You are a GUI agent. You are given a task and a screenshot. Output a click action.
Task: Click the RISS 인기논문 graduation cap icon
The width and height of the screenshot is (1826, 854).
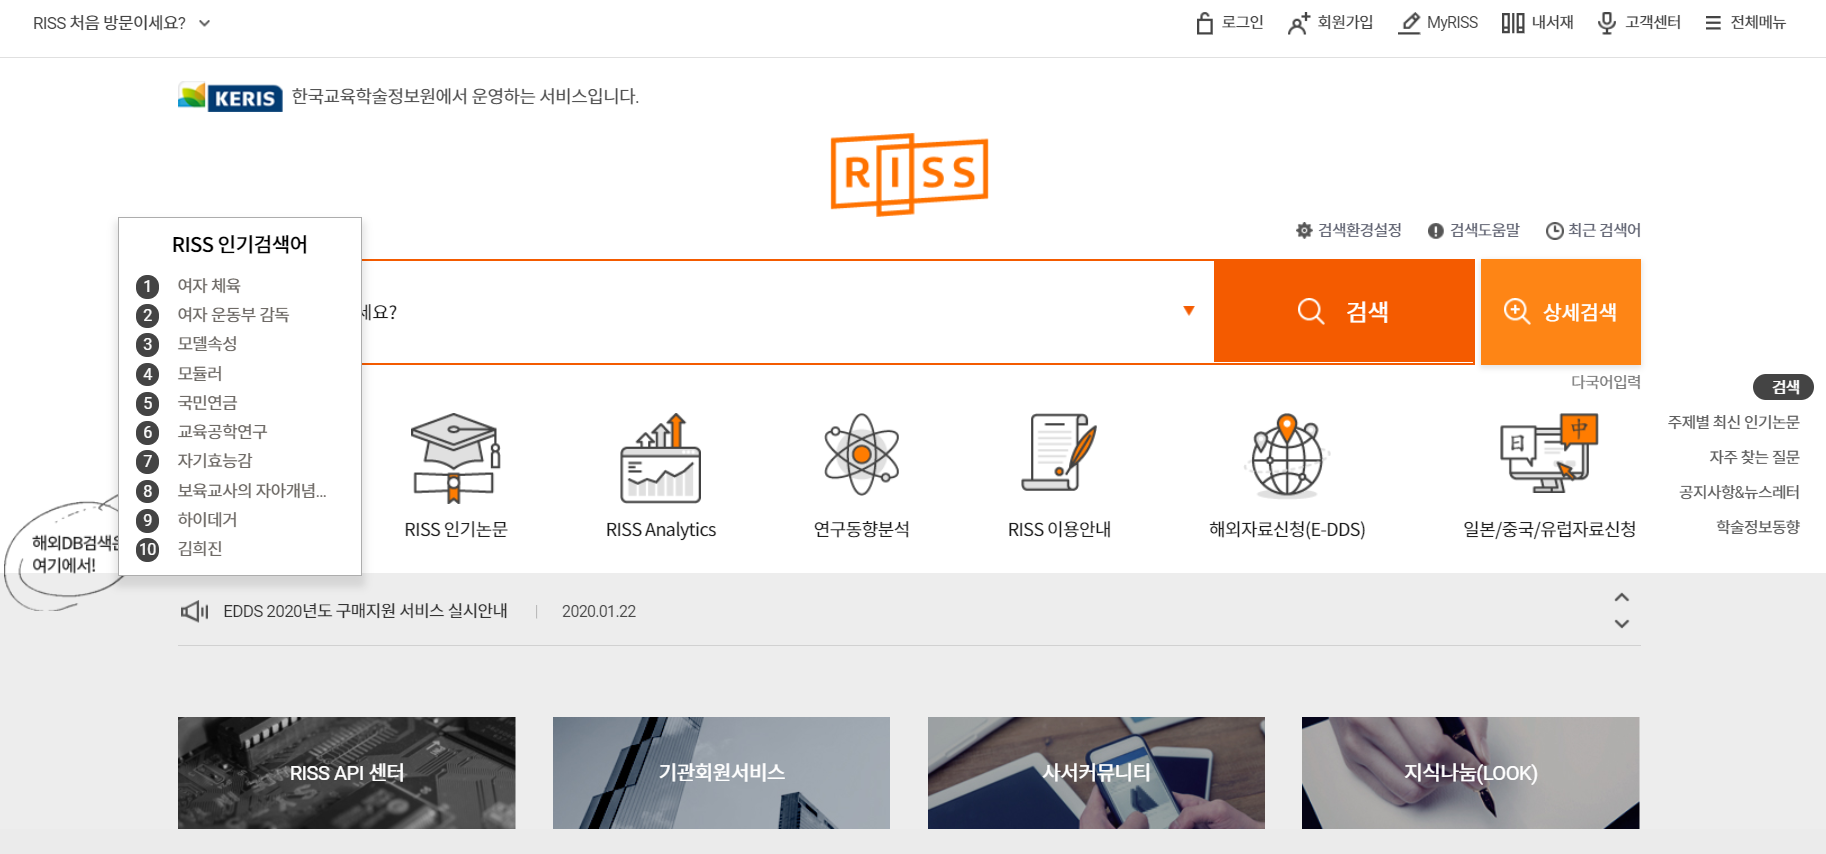pyautogui.click(x=456, y=458)
